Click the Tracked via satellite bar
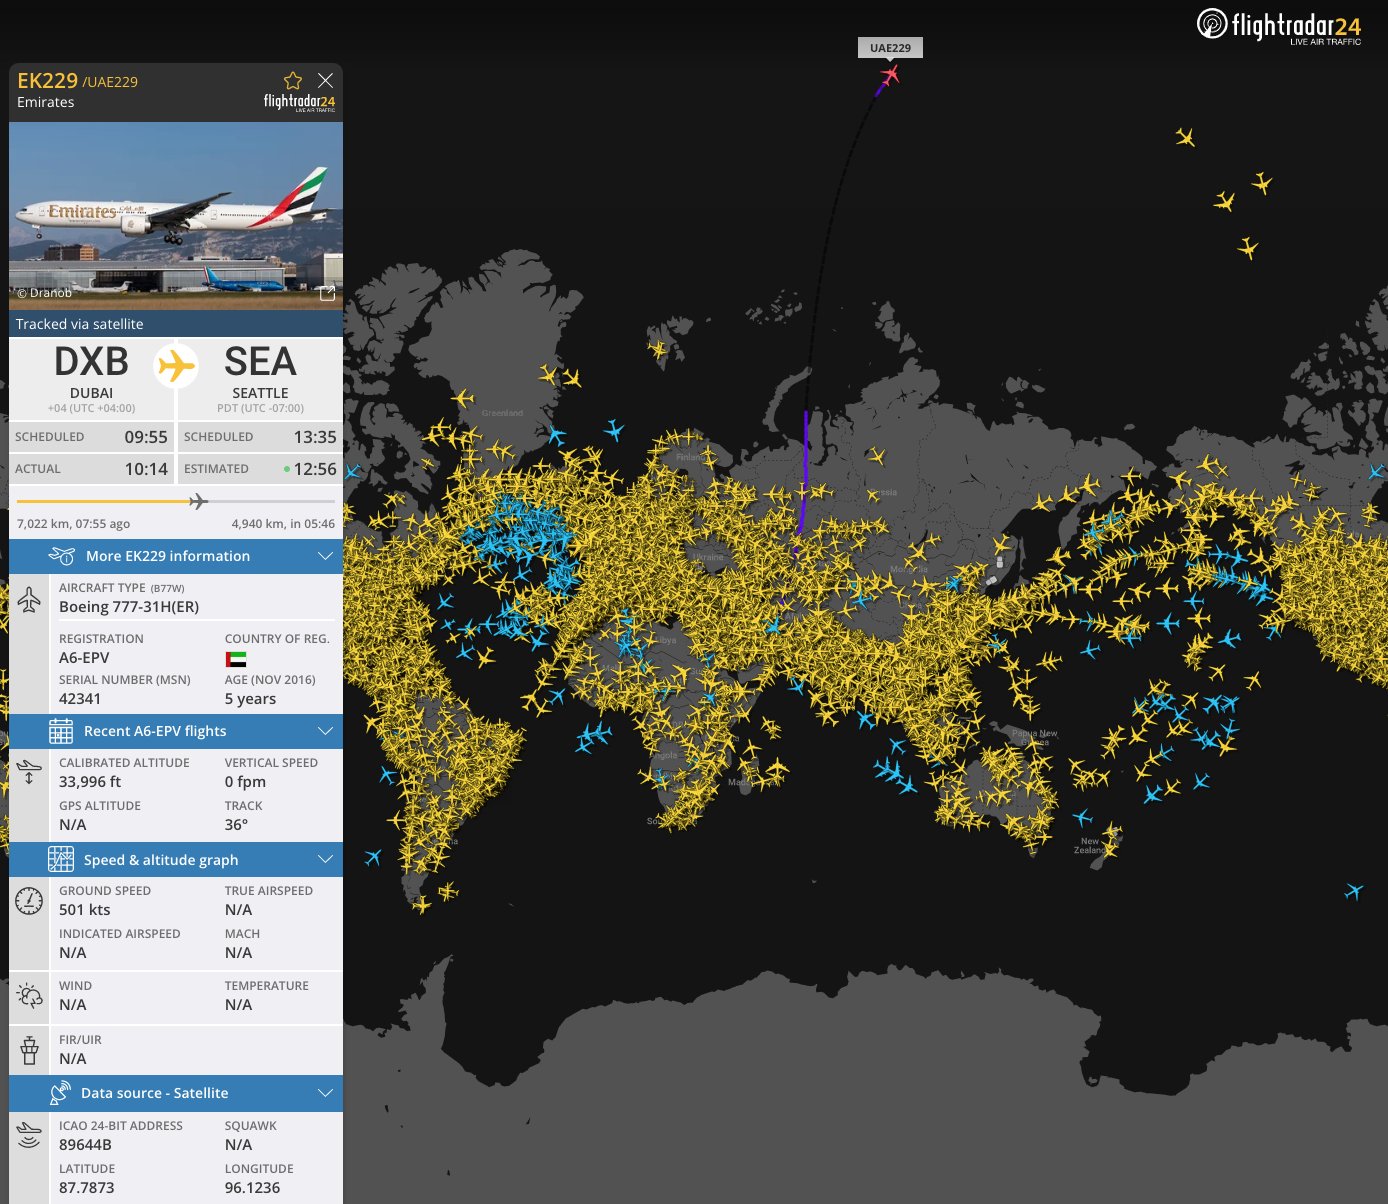This screenshot has height=1204, width=1388. [176, 324]
